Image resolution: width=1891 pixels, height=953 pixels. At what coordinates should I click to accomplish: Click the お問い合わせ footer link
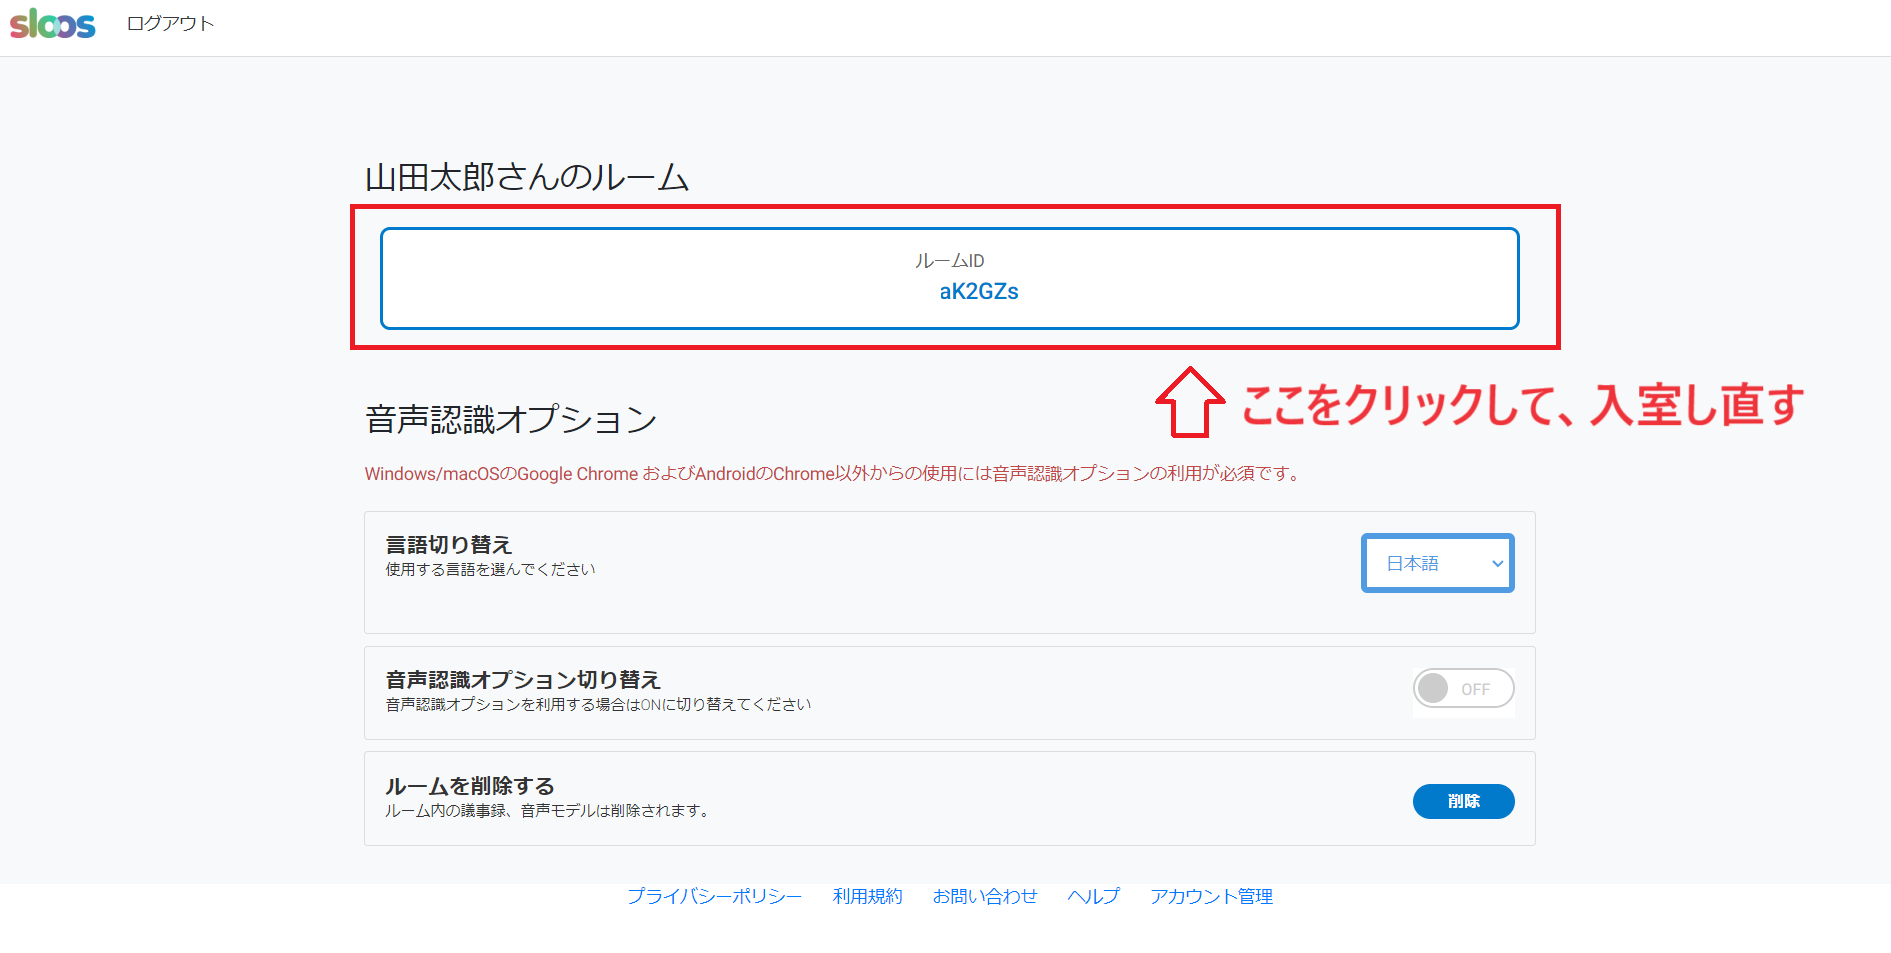point(984,896)
